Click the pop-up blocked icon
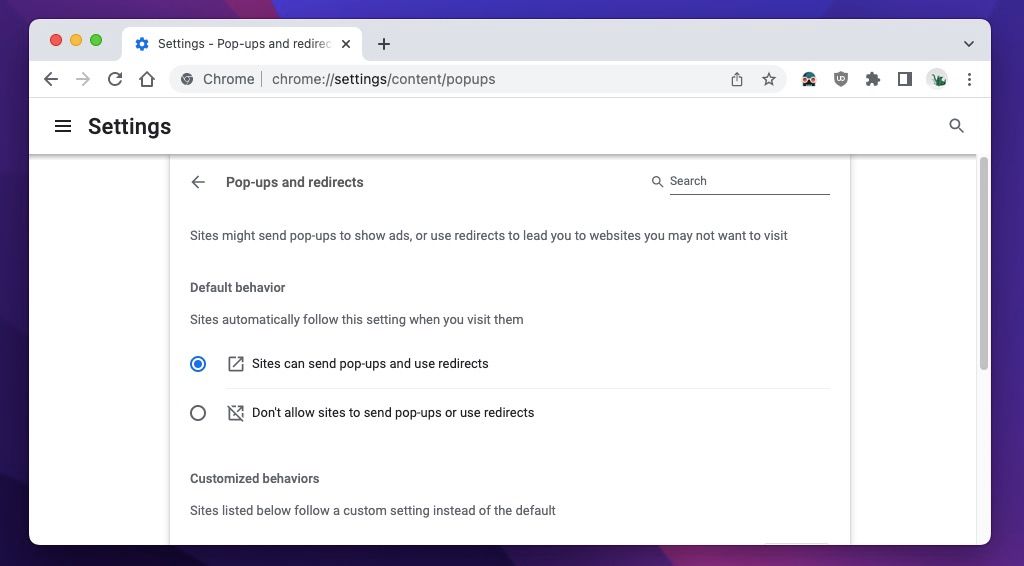Viewport: 1024px width, 566px height. pyautogui.click(x=235, y=413)
